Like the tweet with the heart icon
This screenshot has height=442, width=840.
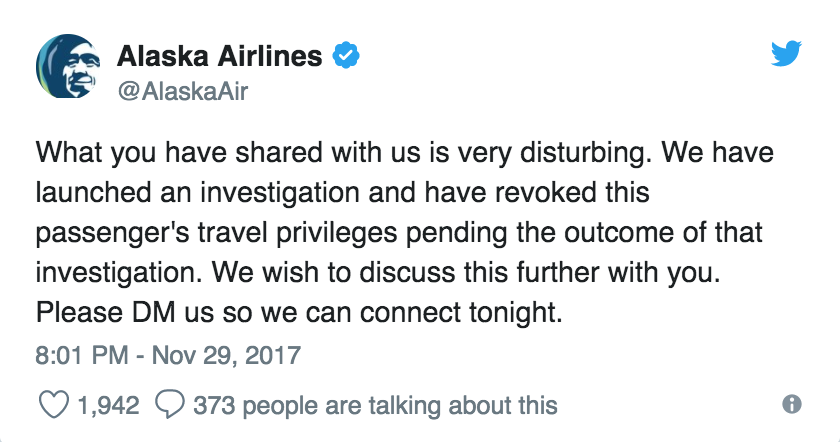click(x=54, y=404)
